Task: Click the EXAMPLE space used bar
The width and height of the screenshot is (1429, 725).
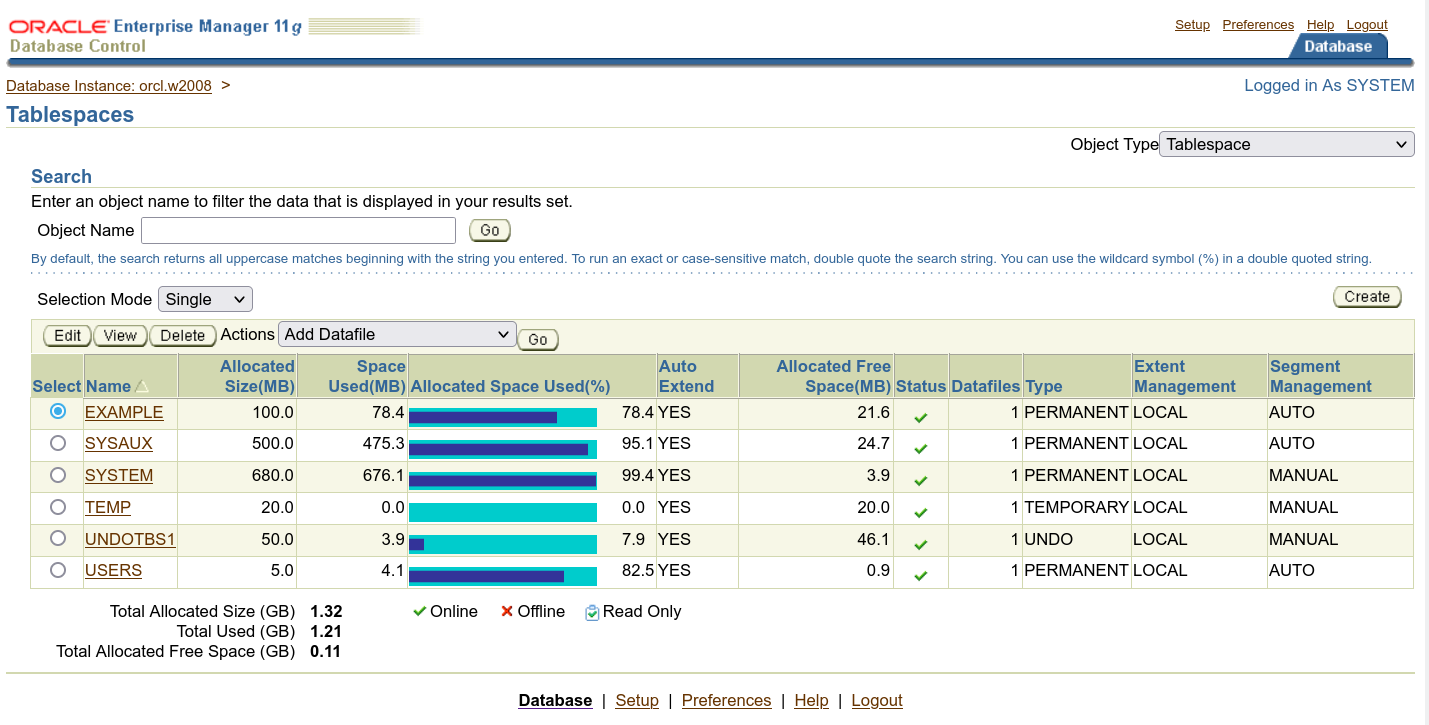Action: pos(503,417)
